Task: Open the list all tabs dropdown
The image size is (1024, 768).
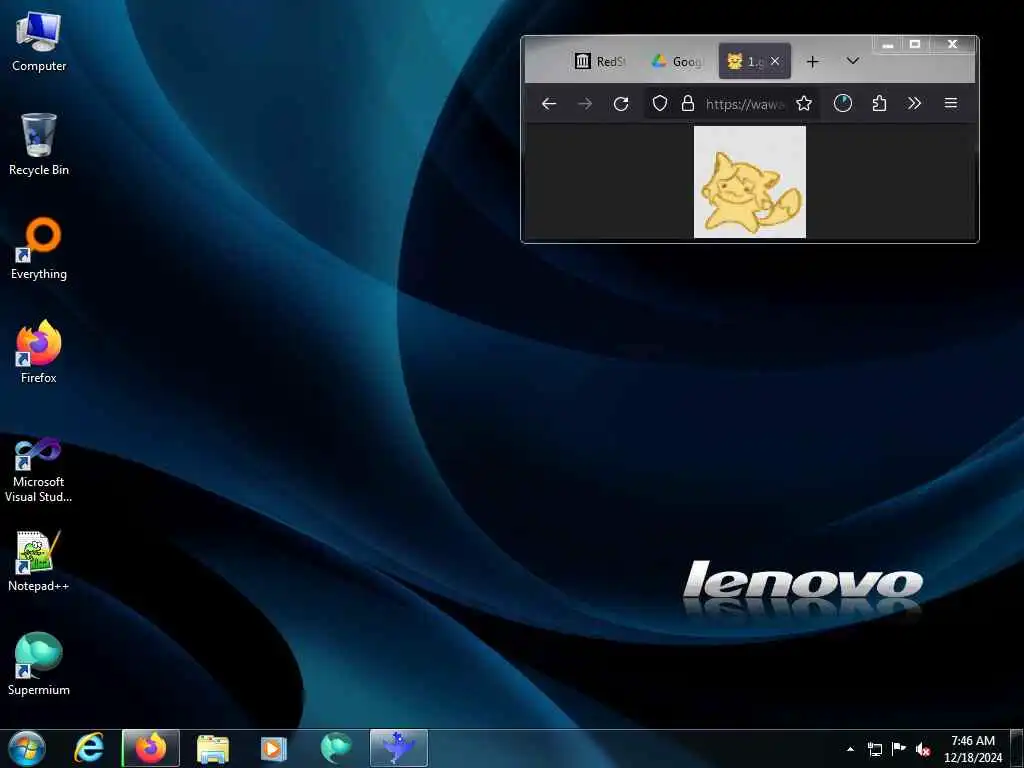Action: 852,61
